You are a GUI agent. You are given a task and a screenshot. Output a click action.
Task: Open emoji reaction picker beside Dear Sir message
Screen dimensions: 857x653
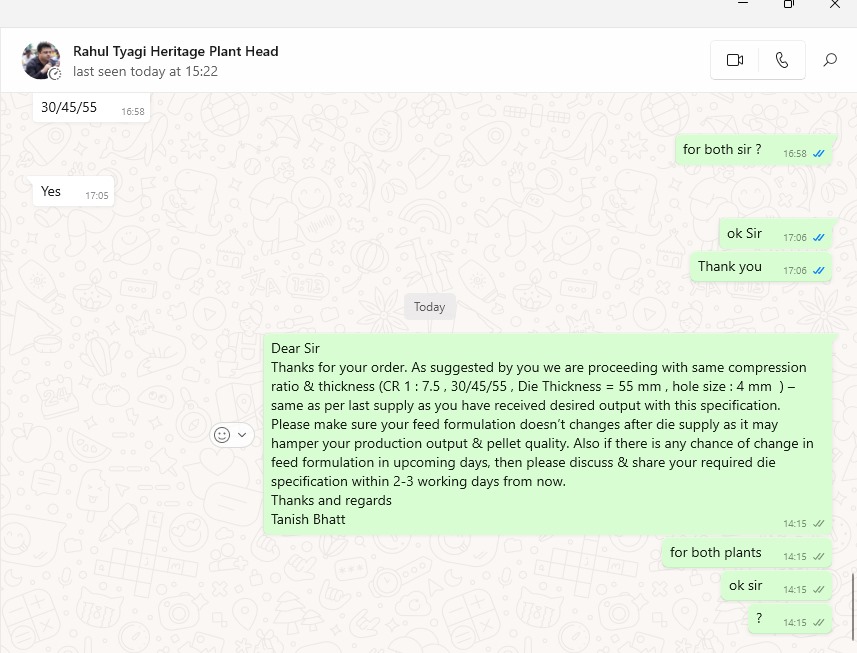[222, 435]
